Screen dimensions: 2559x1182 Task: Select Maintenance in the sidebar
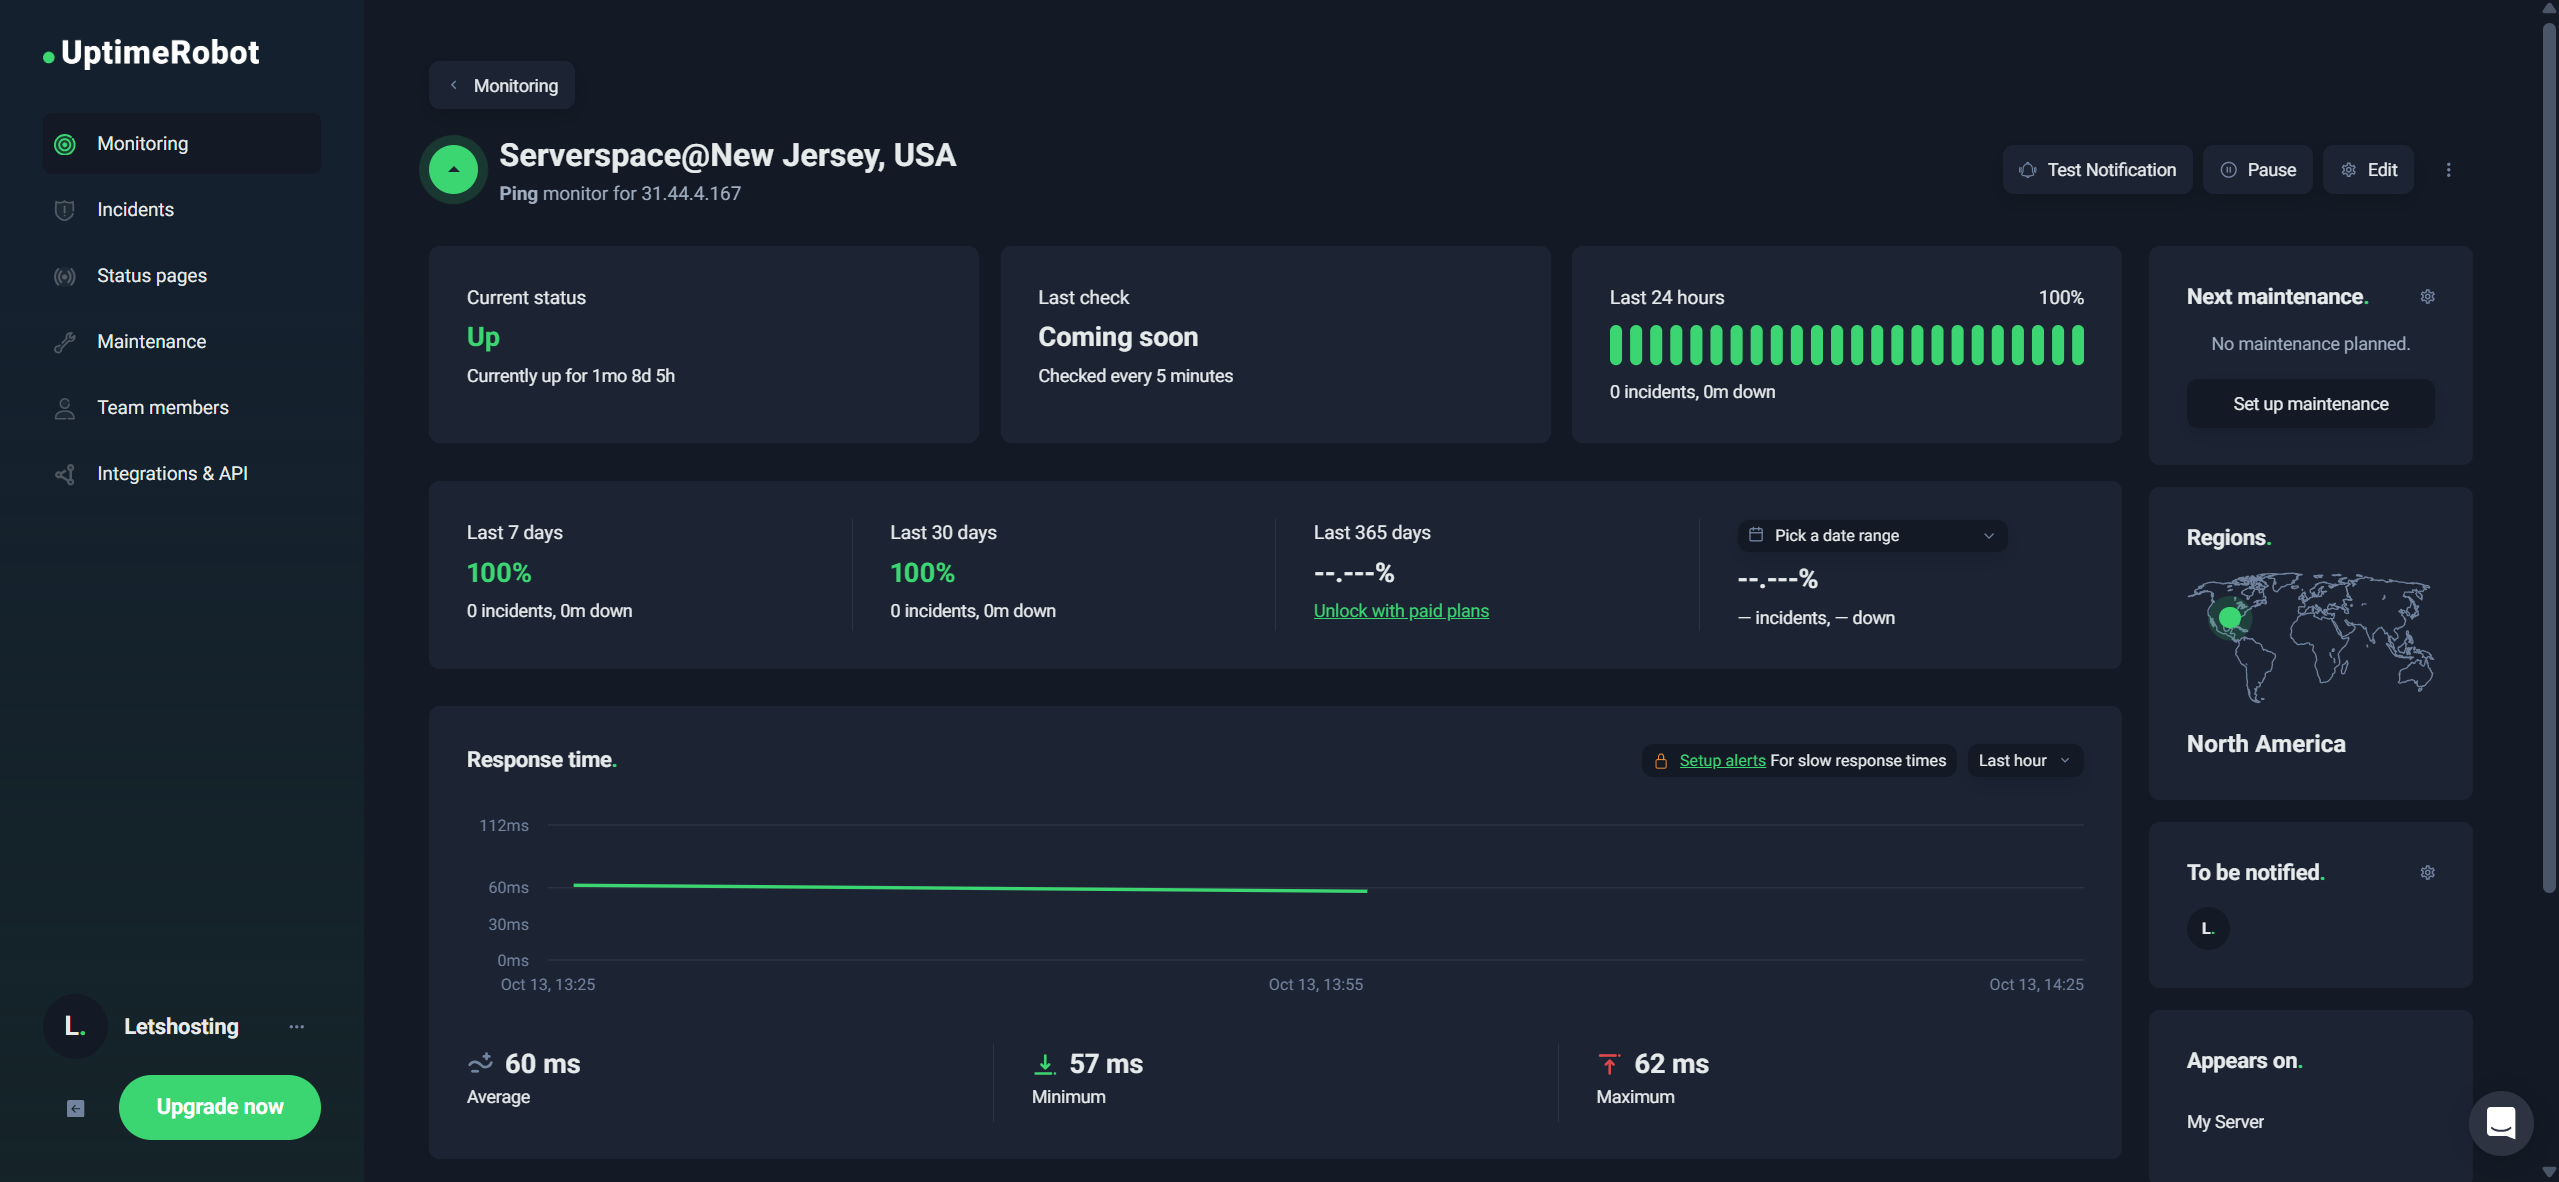182,342
